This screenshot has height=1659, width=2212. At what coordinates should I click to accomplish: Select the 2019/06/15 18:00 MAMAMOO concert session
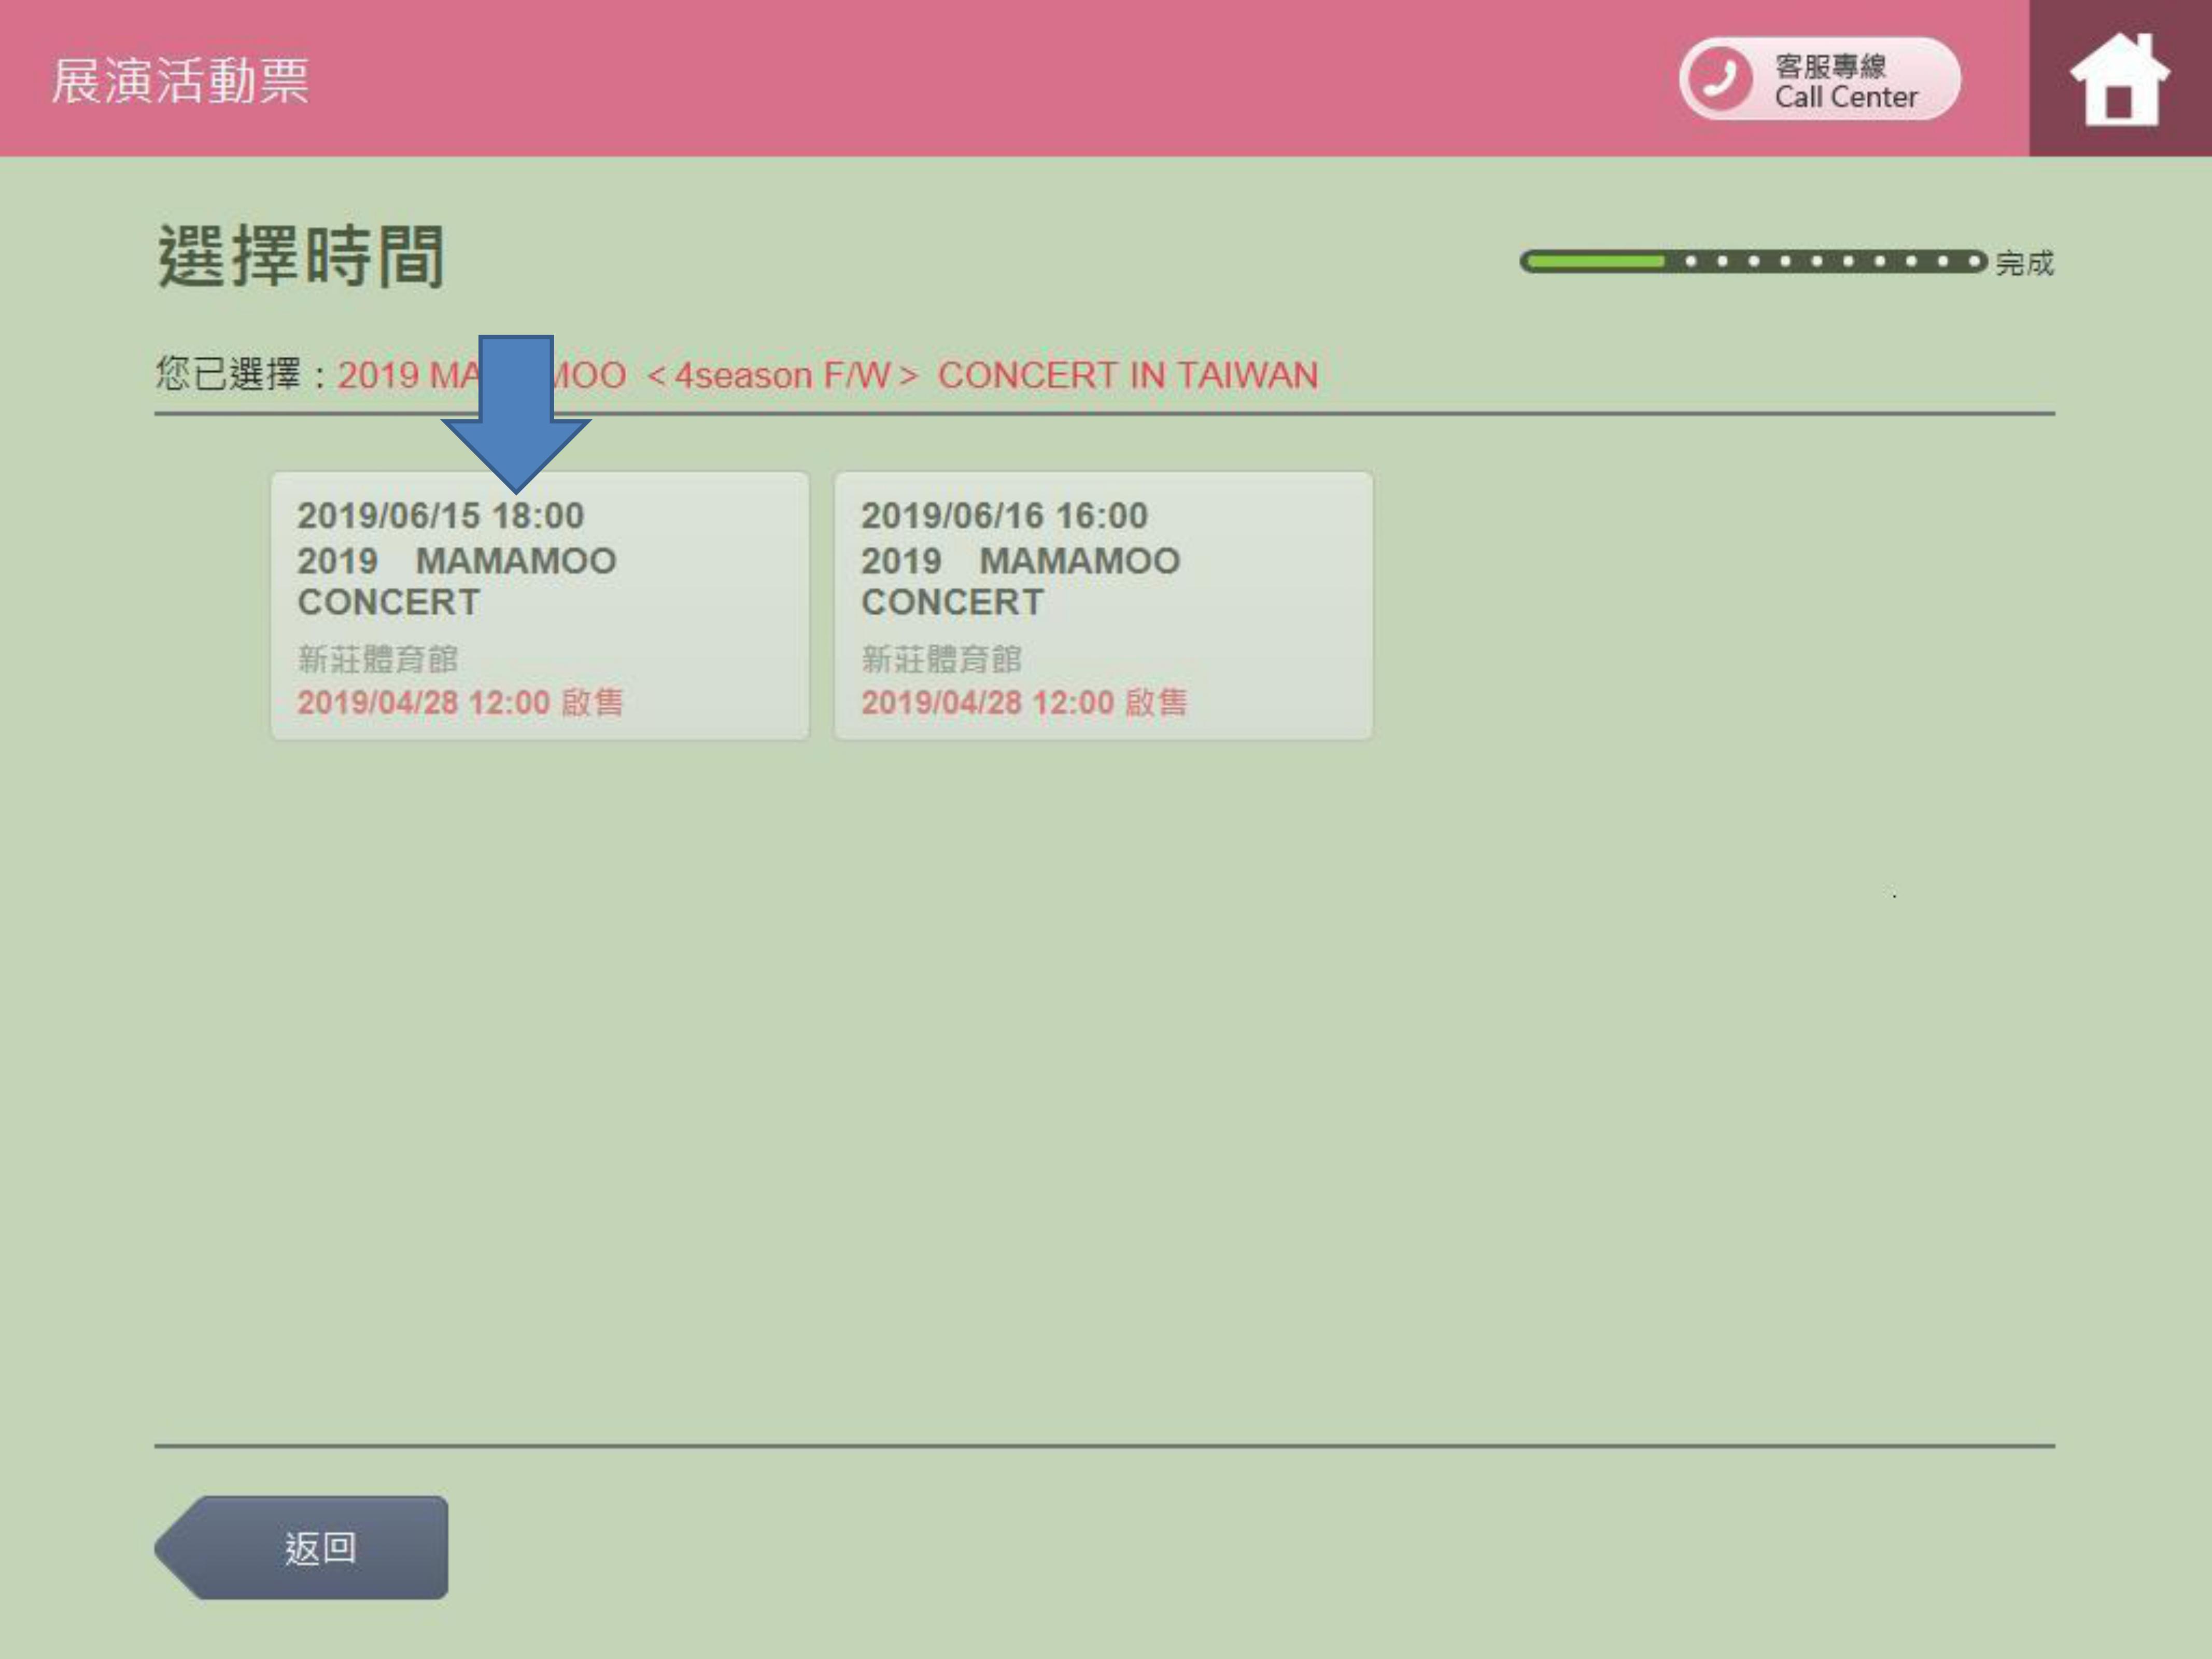tap(540, 606)
